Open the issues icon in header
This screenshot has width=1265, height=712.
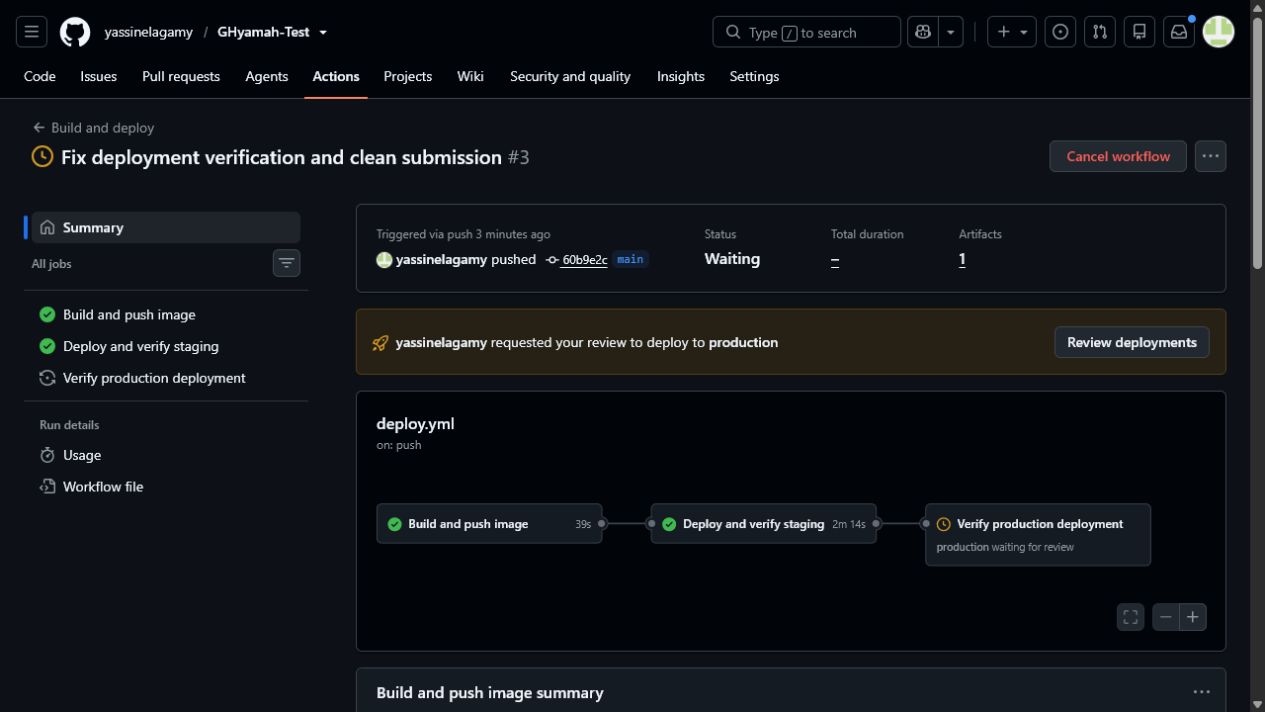click(x=1060, y=32)
